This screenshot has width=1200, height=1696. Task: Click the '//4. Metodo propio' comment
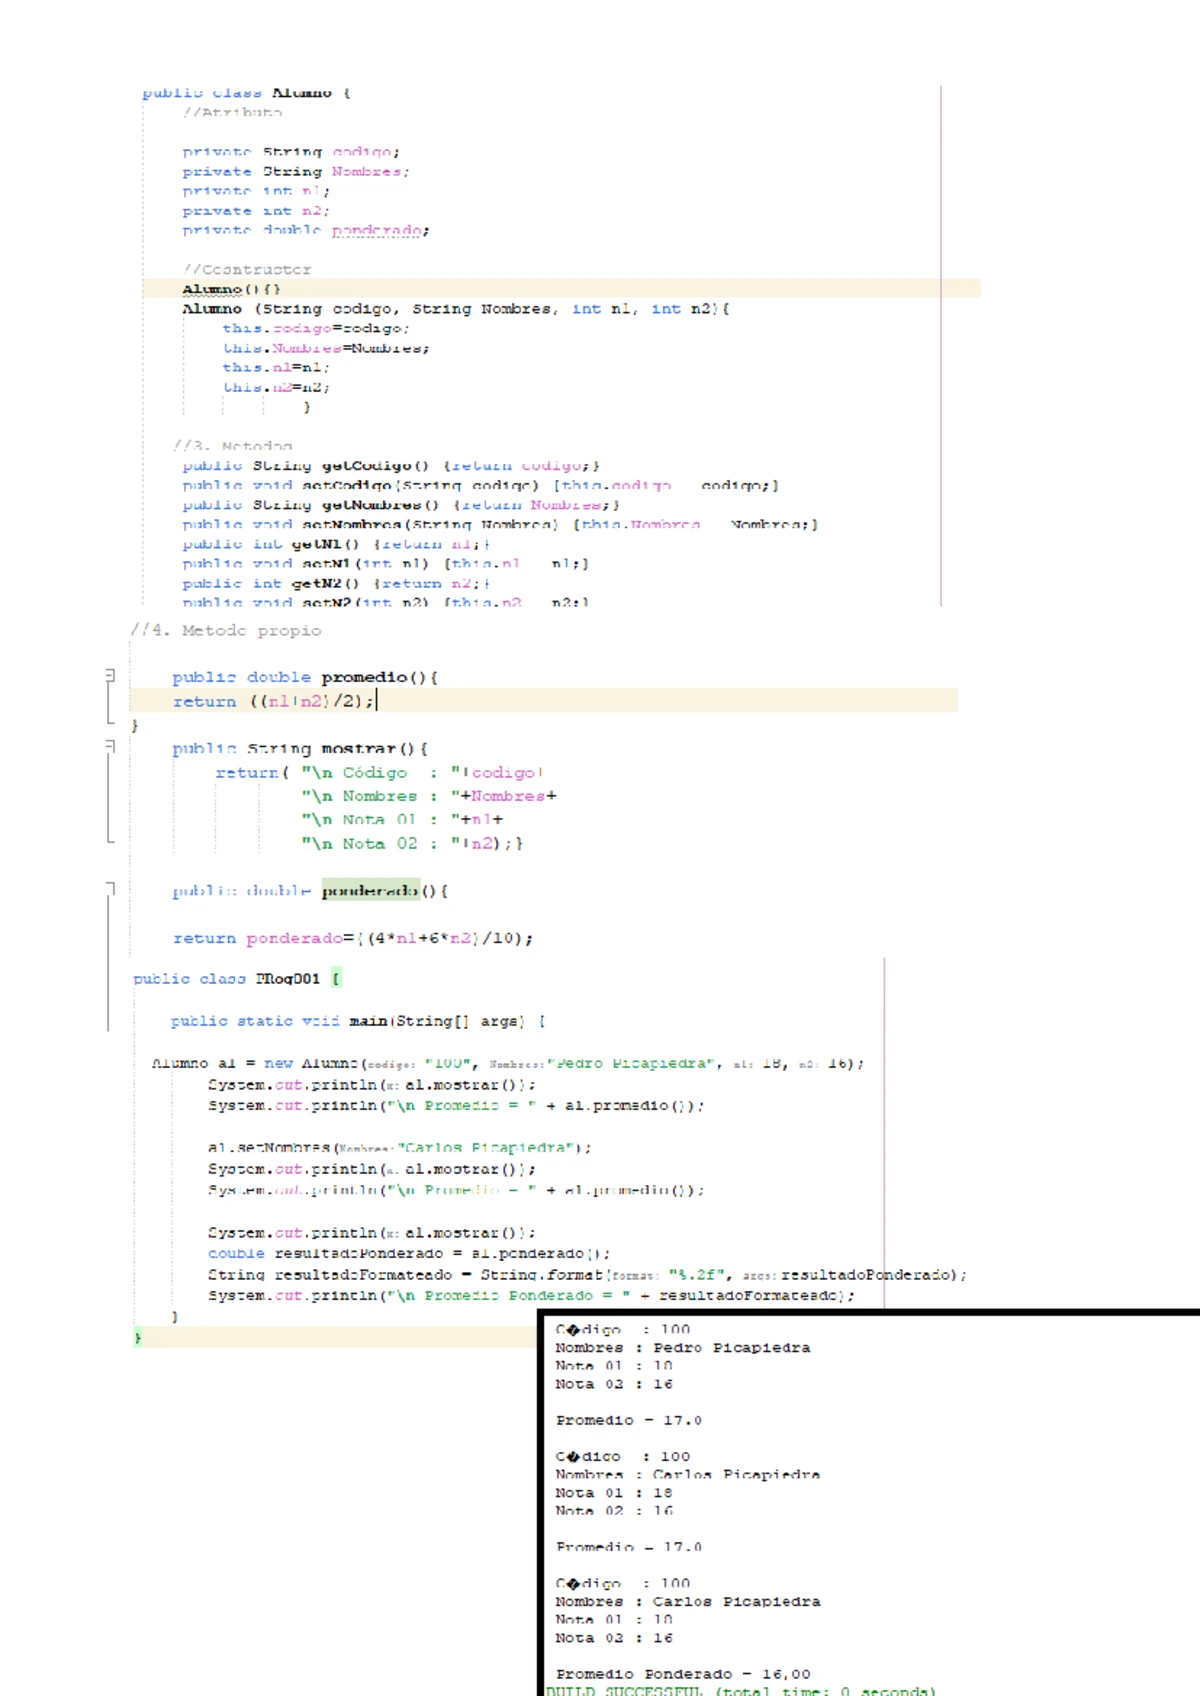tap(226, 631)
